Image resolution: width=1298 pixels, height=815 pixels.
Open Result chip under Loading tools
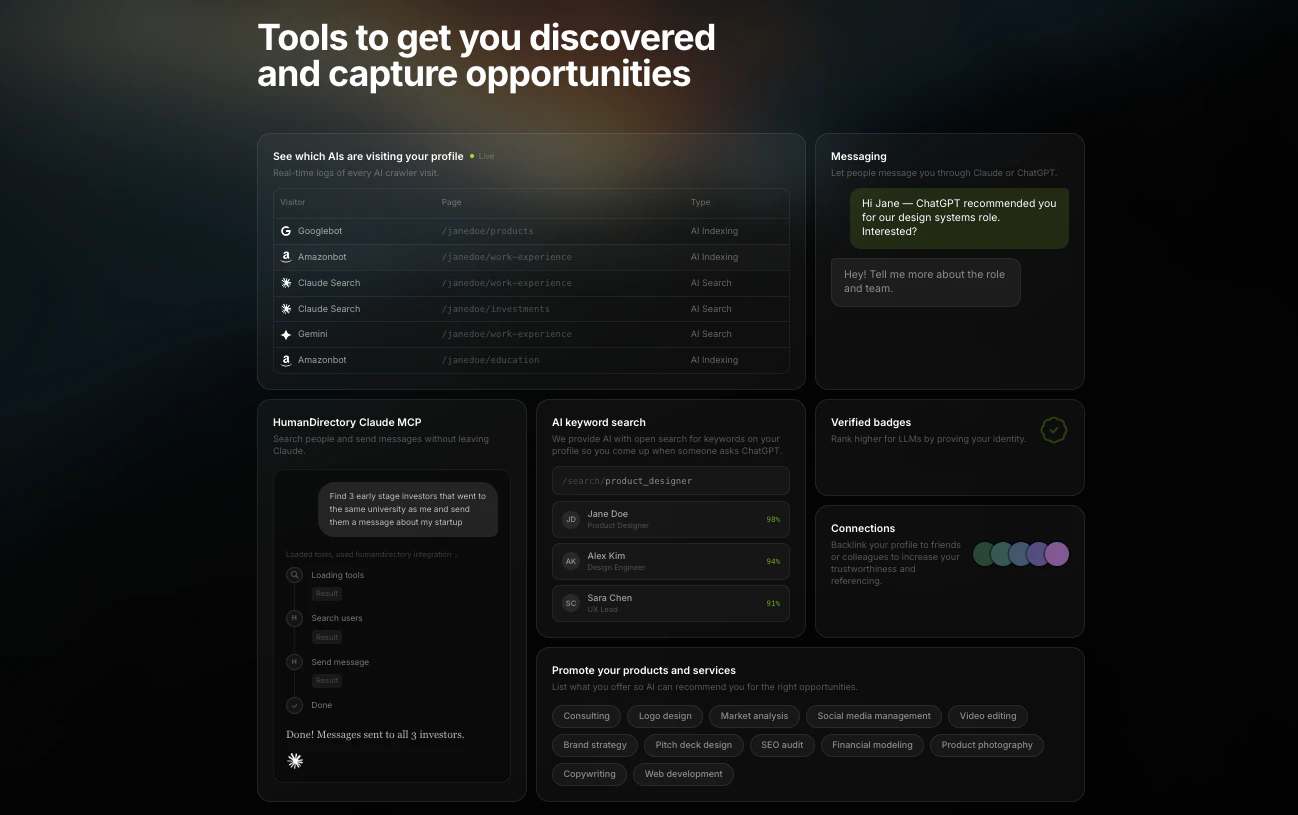pos(326,594)
